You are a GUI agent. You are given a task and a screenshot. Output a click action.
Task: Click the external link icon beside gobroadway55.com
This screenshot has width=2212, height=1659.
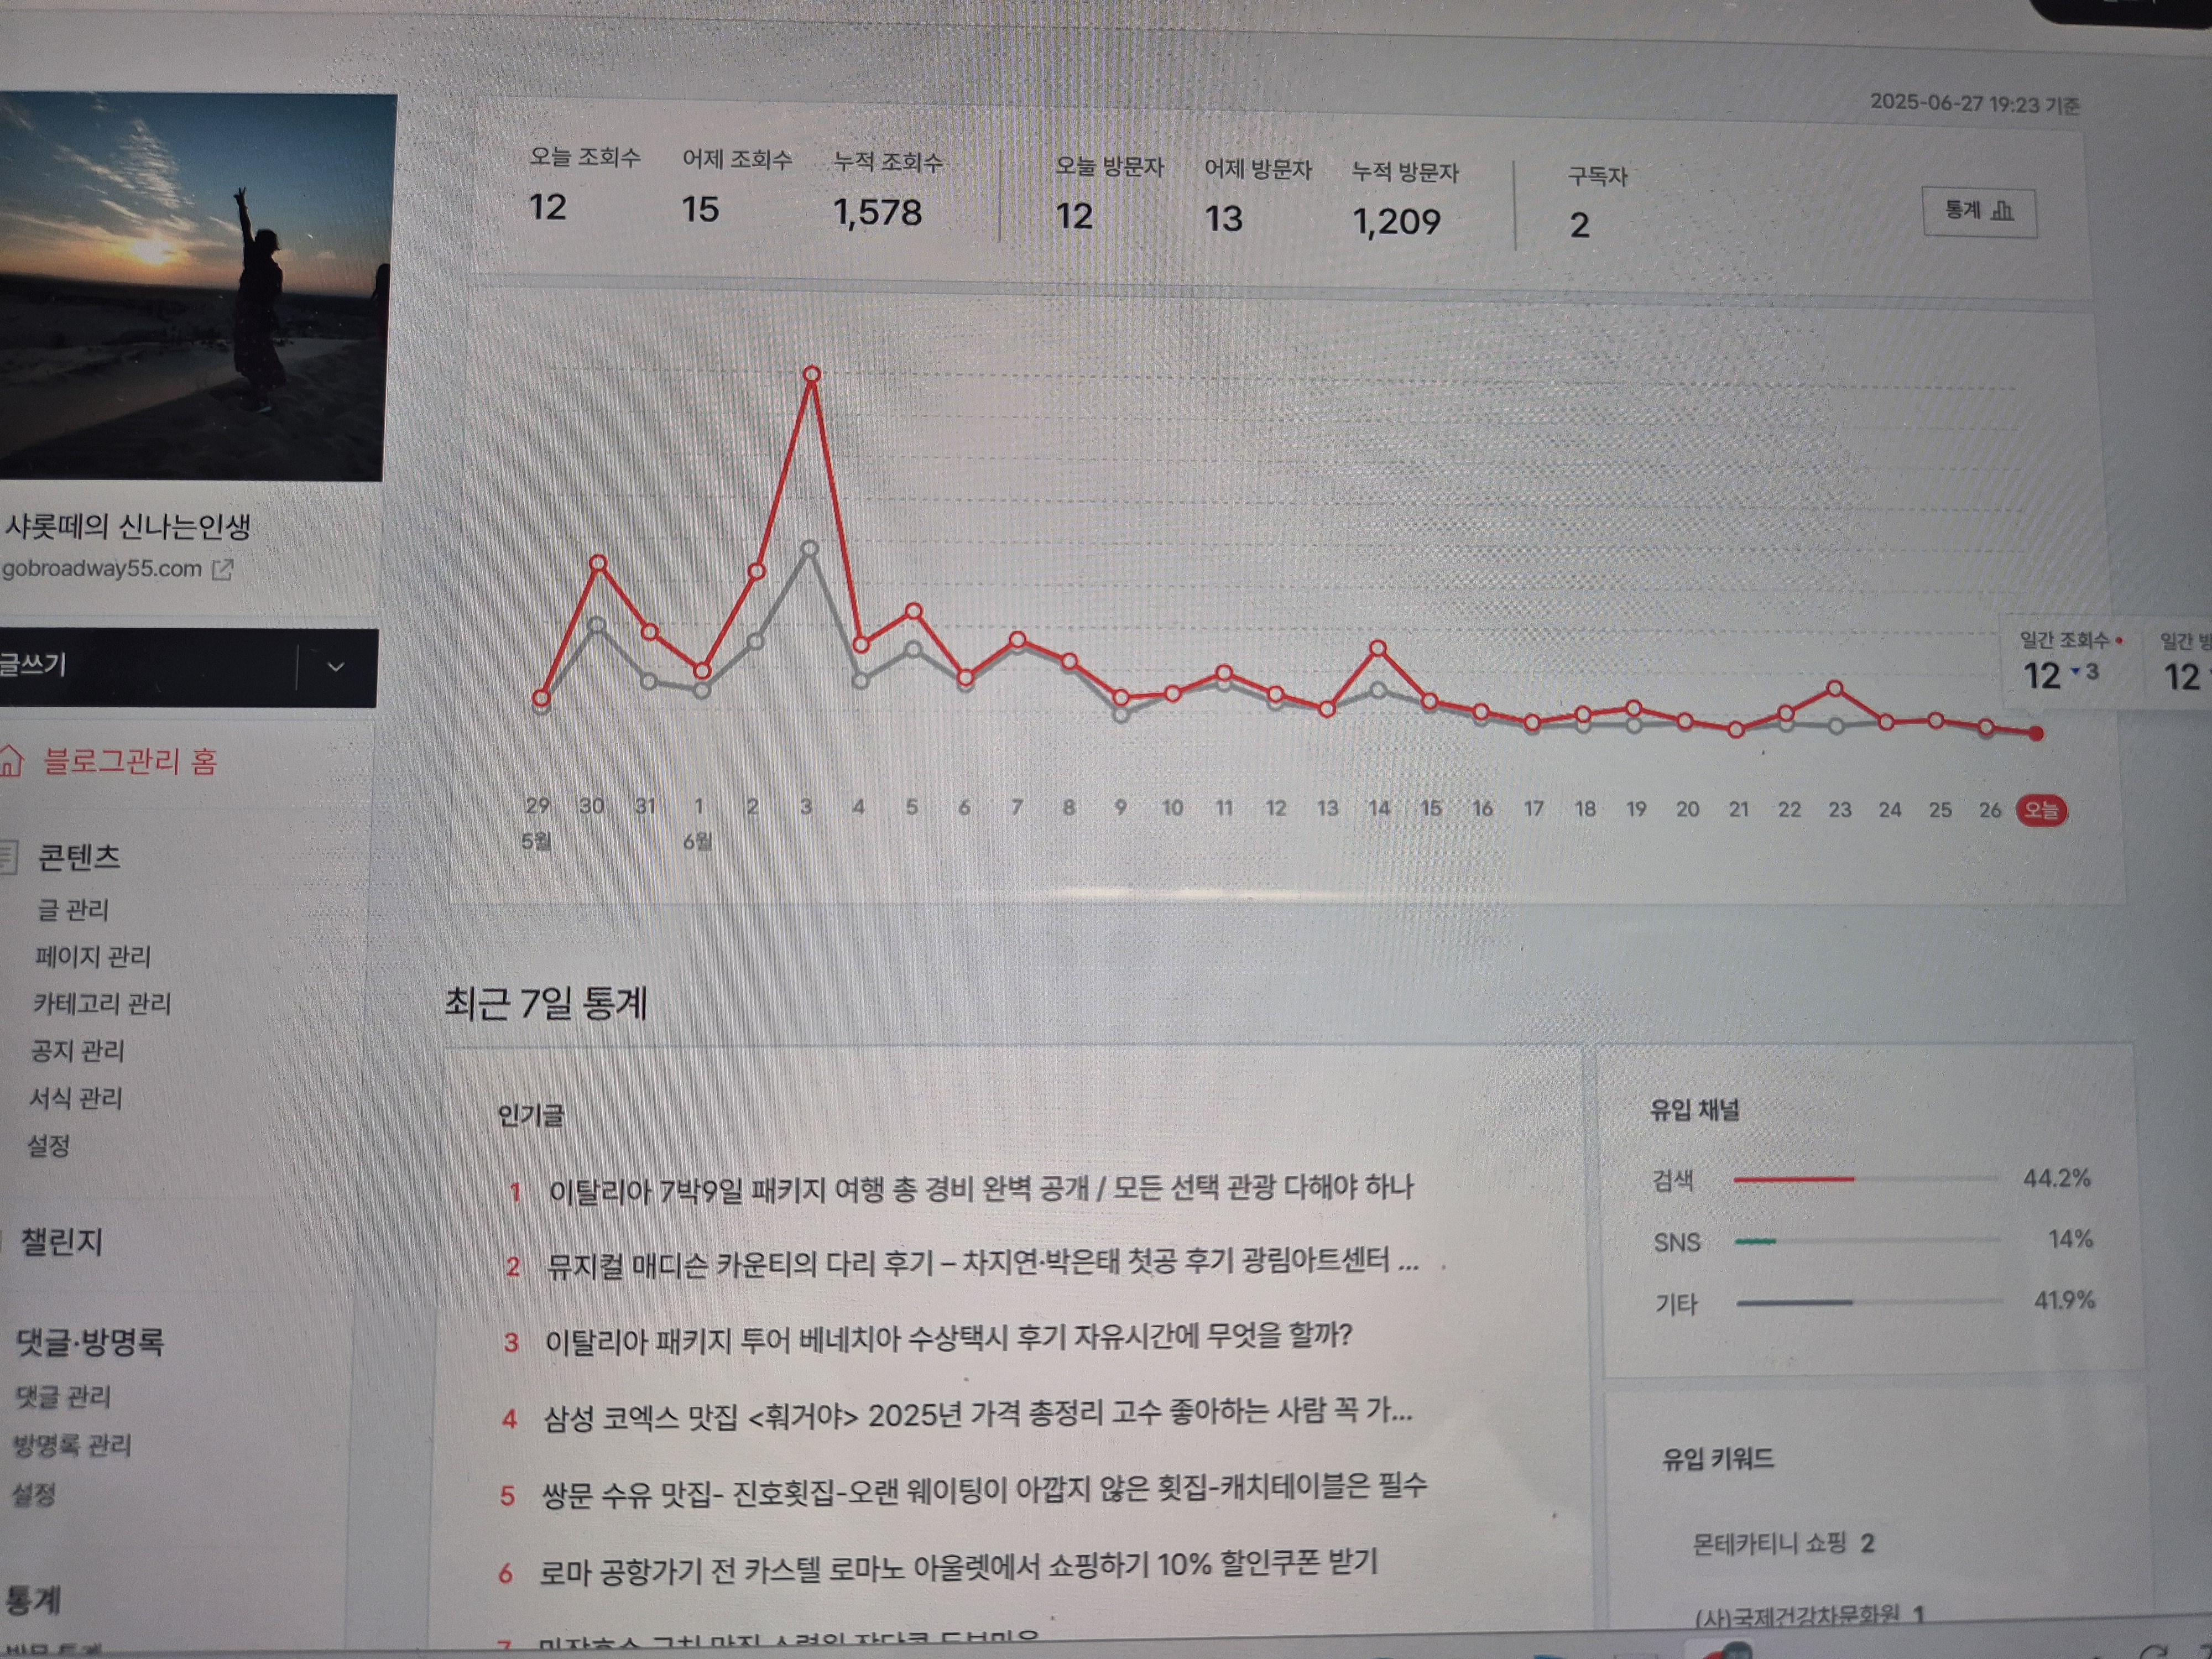(x=222, y=569)
